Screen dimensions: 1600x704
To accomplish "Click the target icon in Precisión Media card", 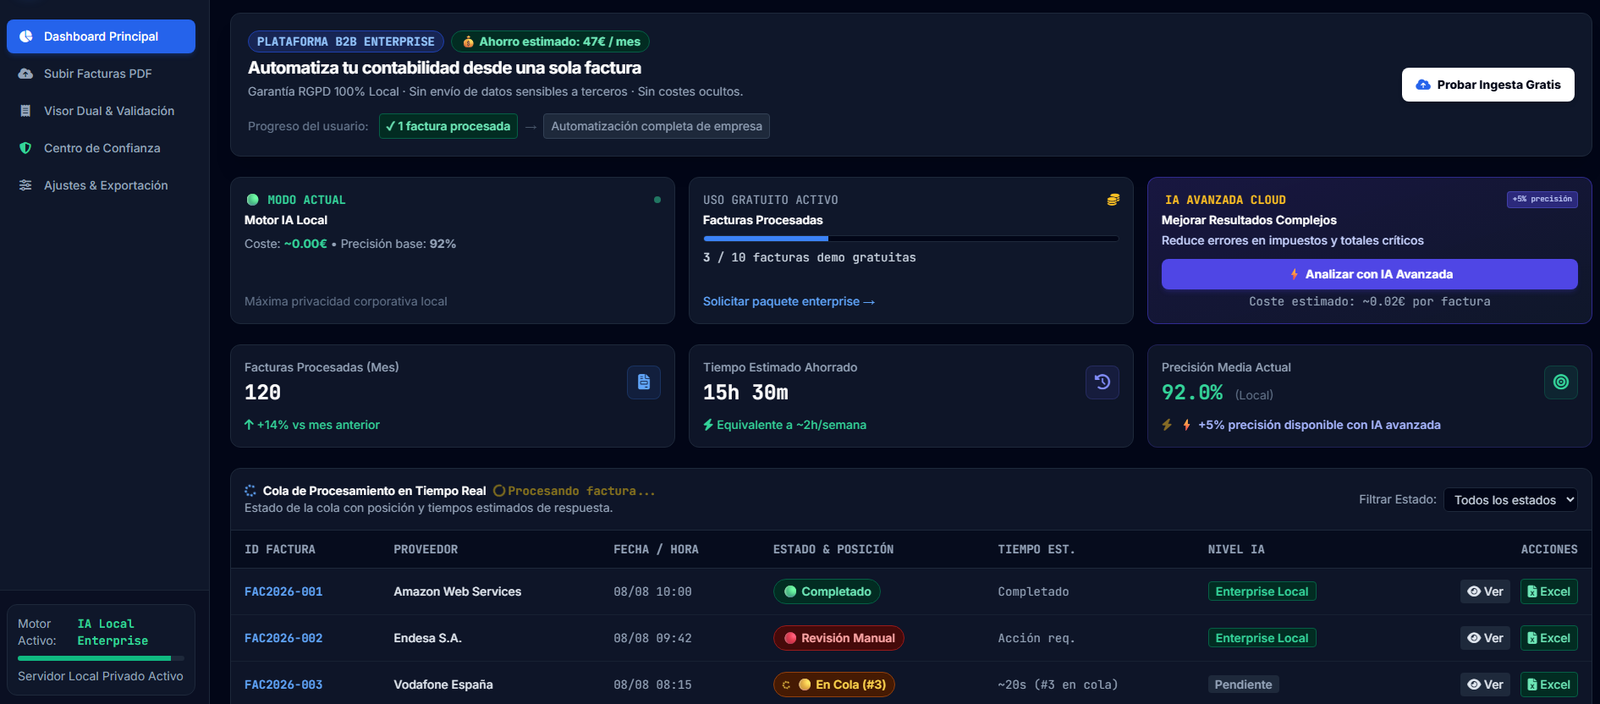I will (1561, 382).
